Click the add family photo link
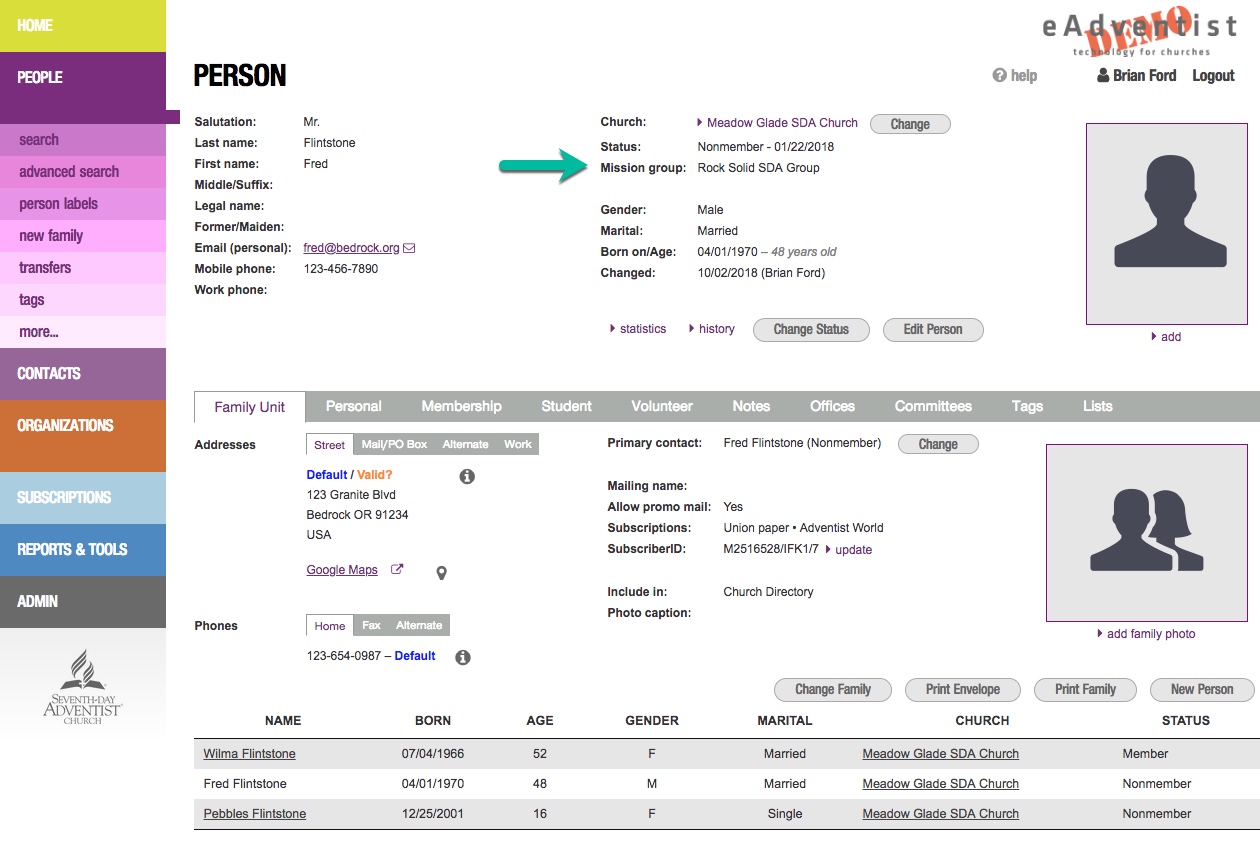1260x850 pixels. coord(1150,634)
